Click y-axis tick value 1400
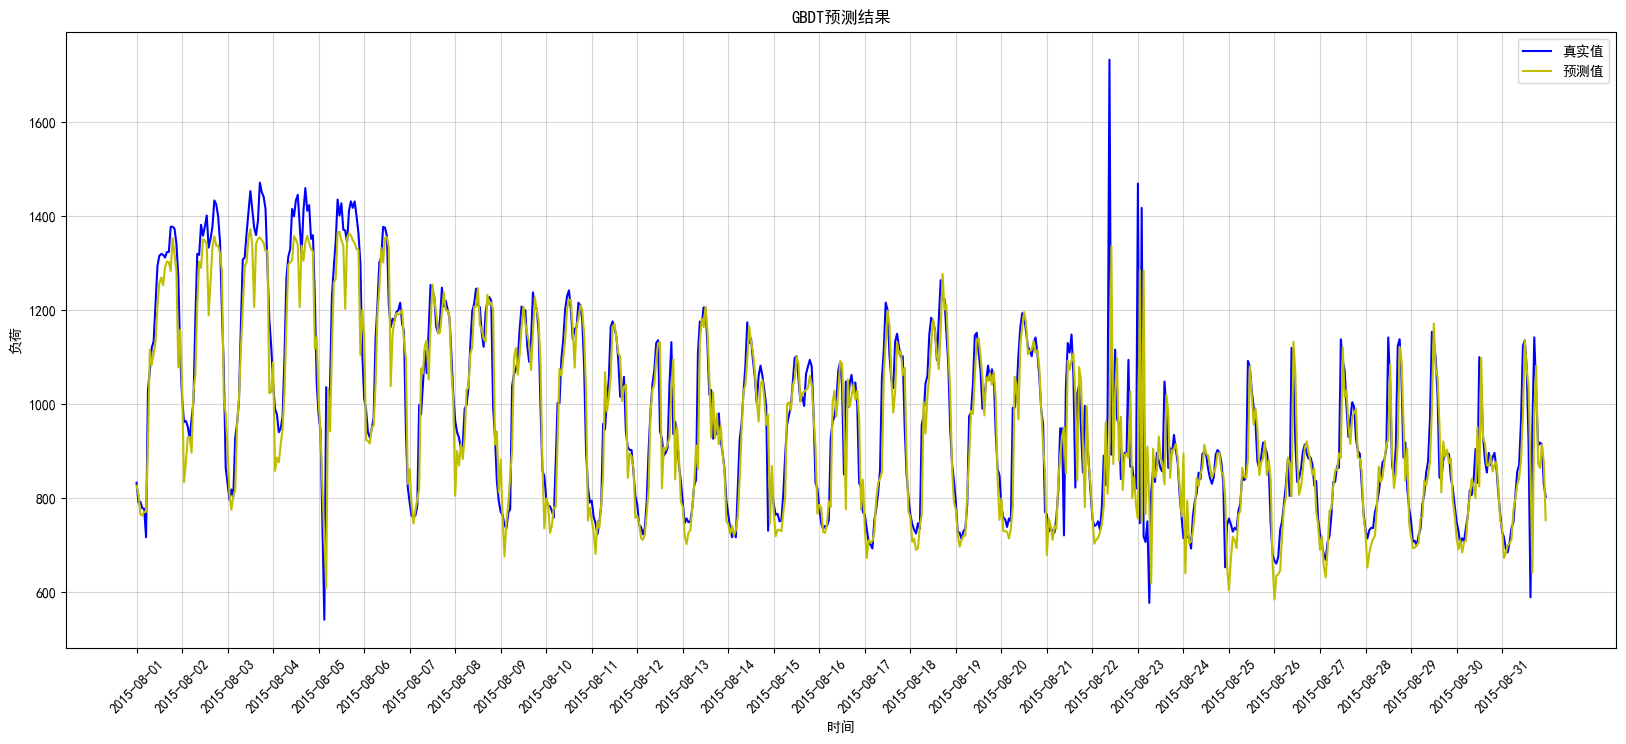 (41, 217)
